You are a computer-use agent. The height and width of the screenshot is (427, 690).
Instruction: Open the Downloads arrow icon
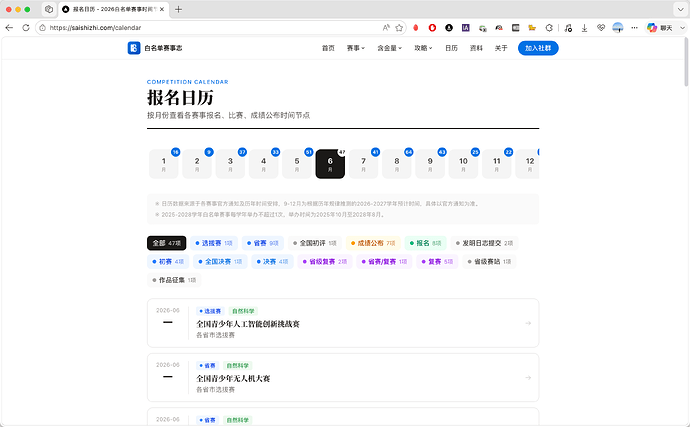584,28
